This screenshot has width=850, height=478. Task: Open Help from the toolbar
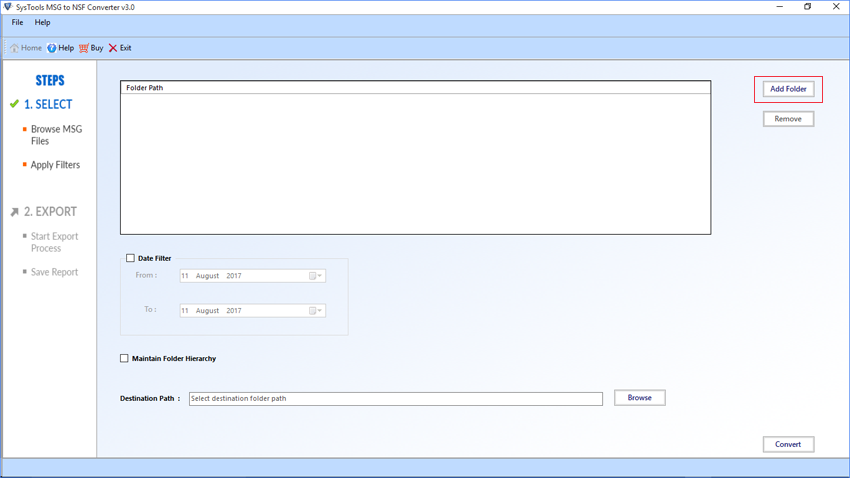coord(60,48)
